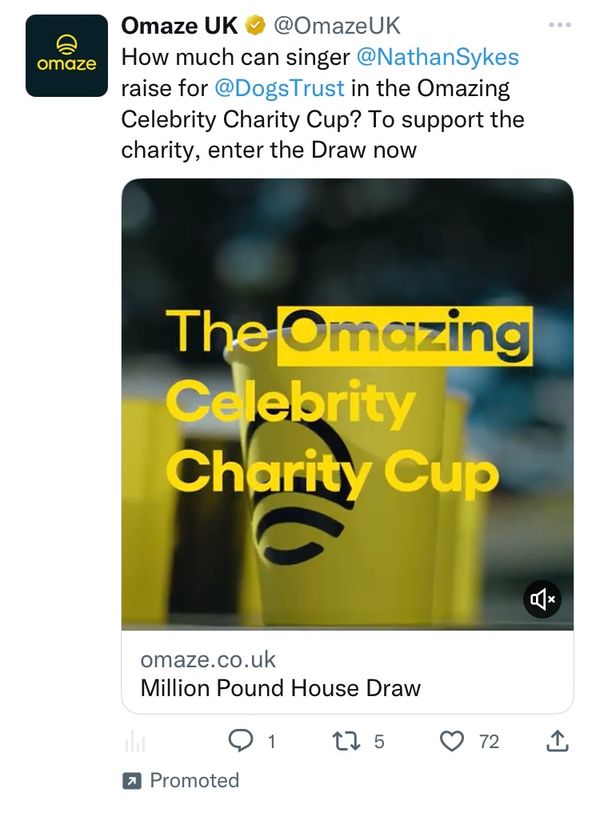The height and width of the screenshot is (813, 600).
Task: Reply to the tweet using speech bubble
Action: coord(241,741)
